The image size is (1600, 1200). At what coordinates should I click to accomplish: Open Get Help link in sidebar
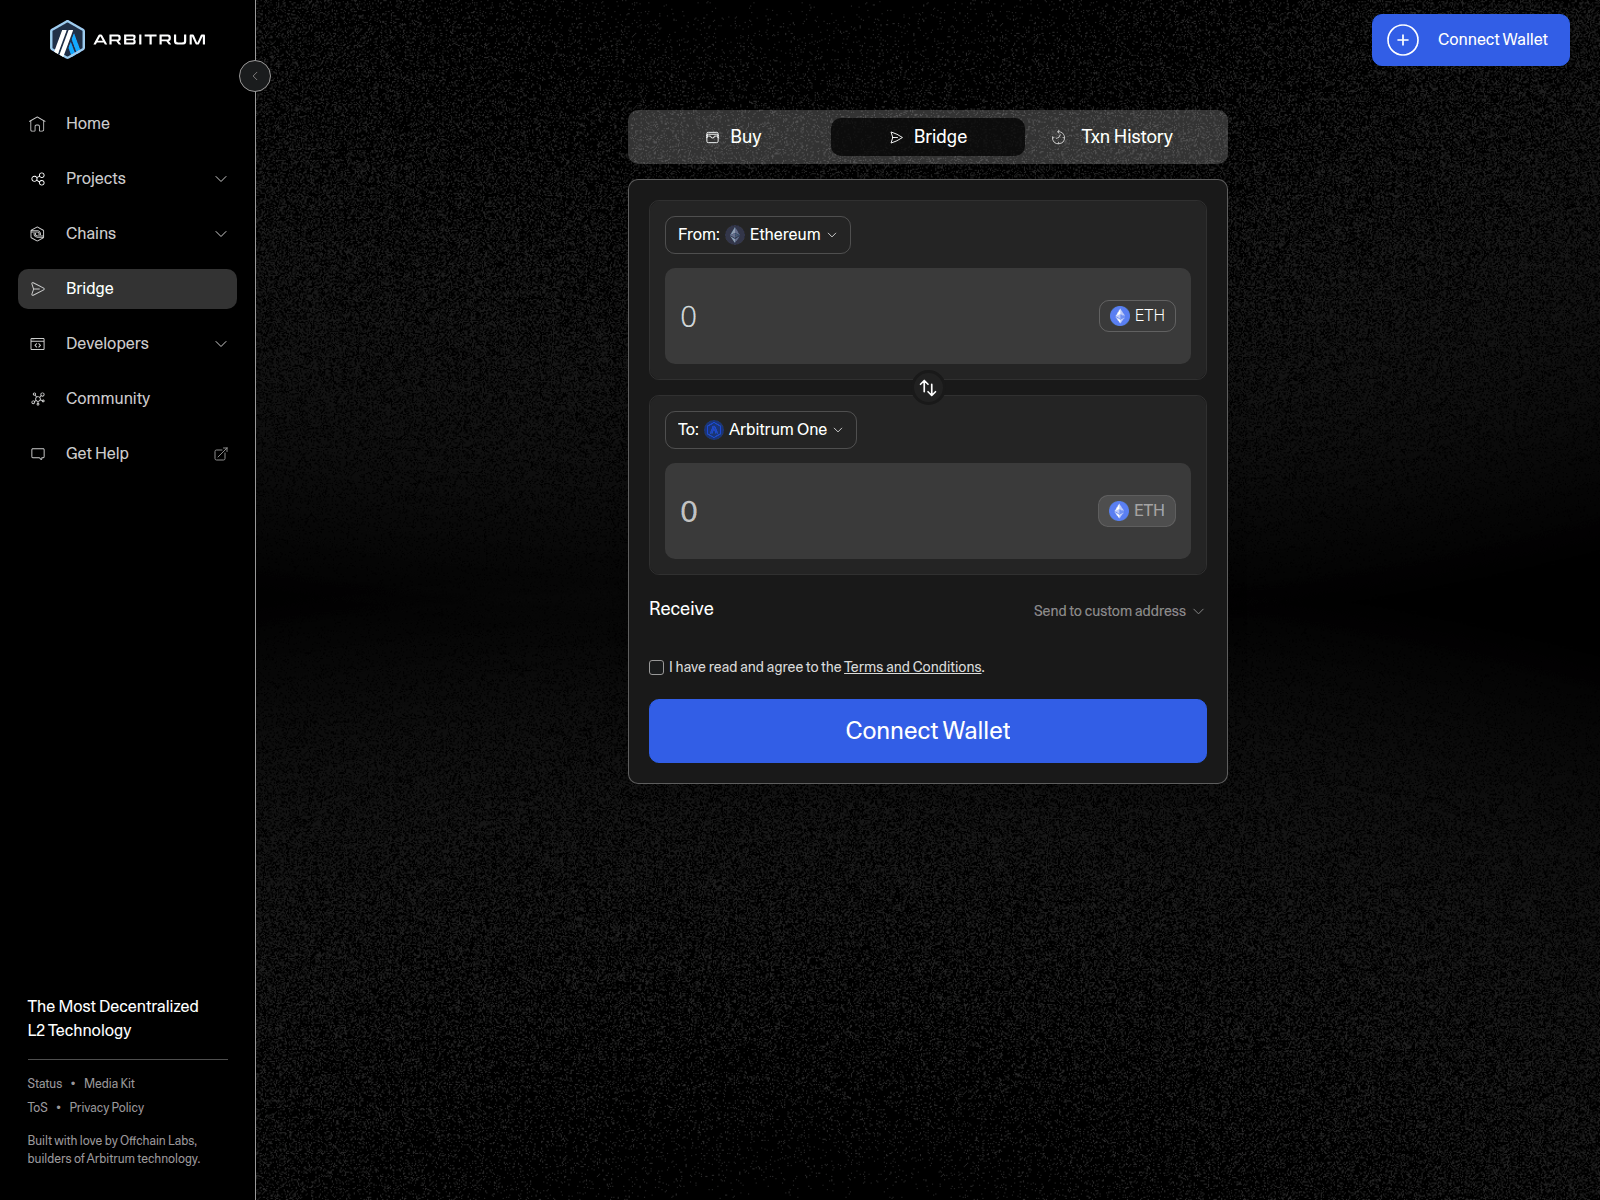pos(127,454)
